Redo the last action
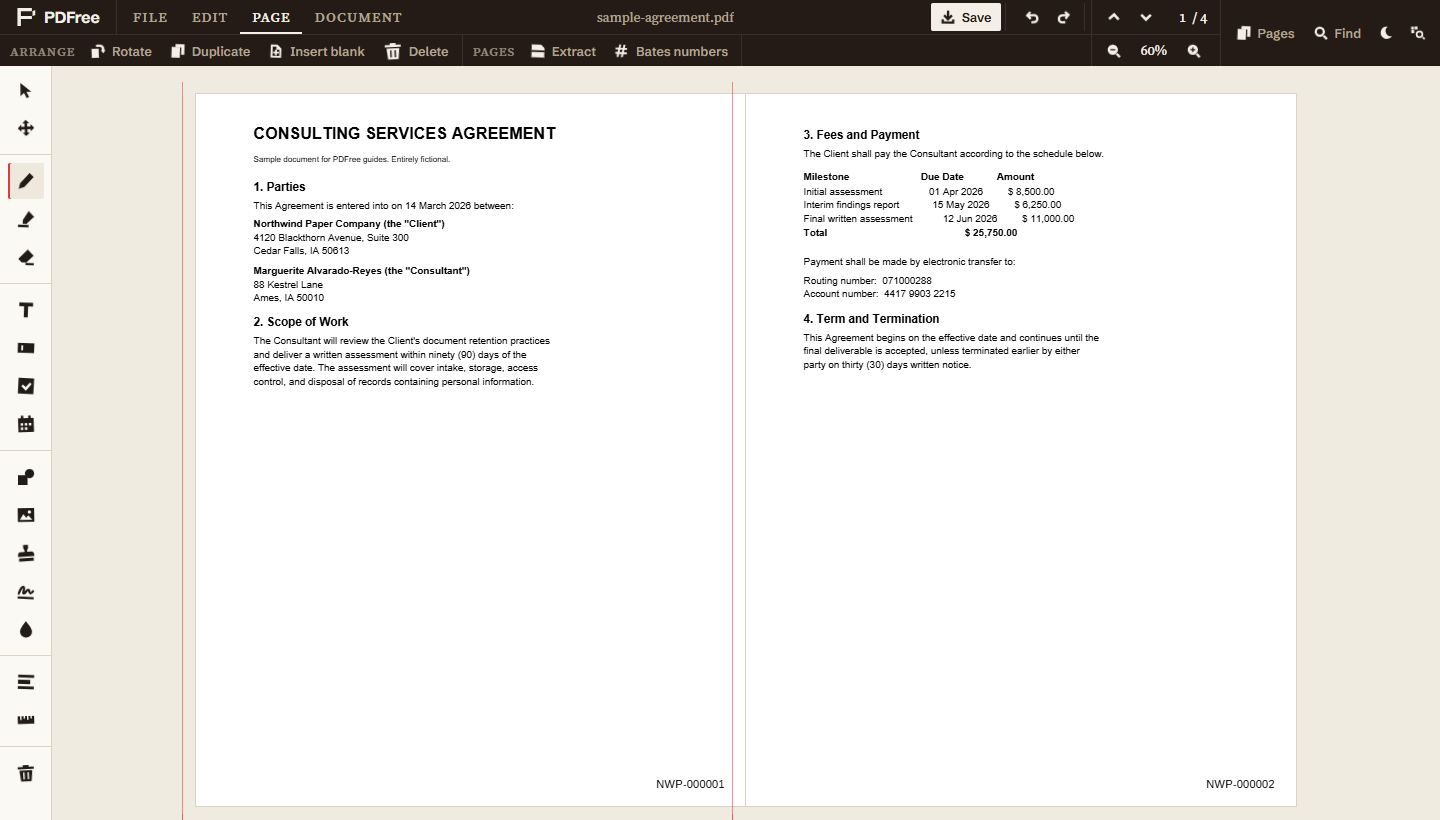1440x820 pixels. [1063, 17]
